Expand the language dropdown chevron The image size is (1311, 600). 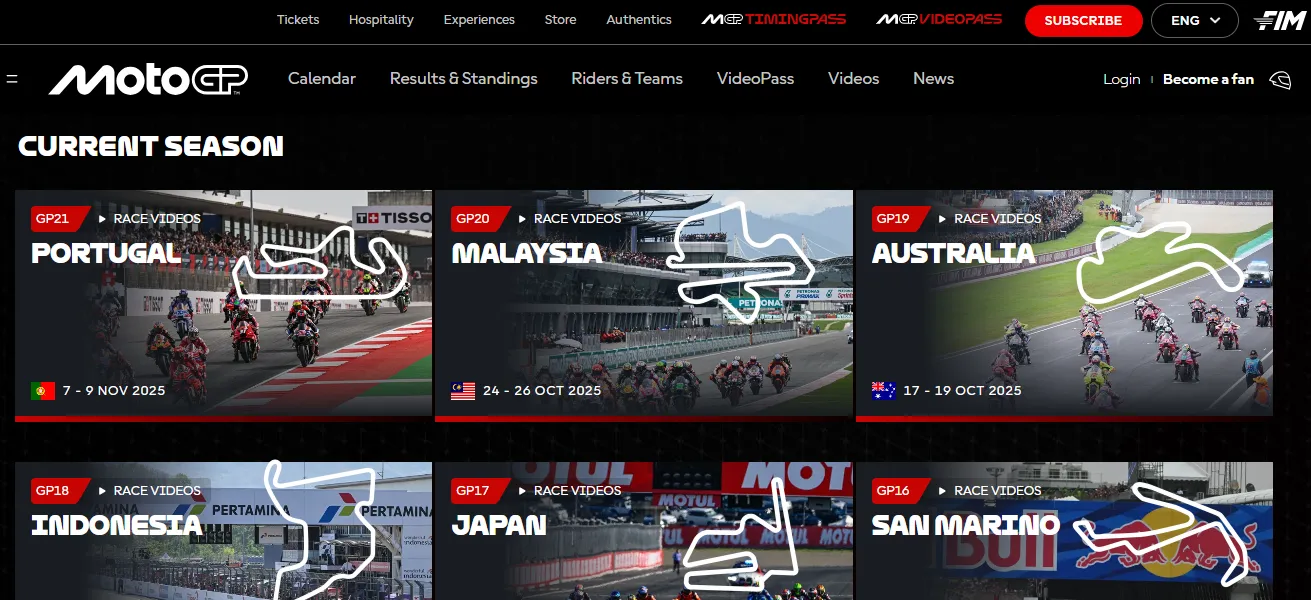(x=1214, y=20)
